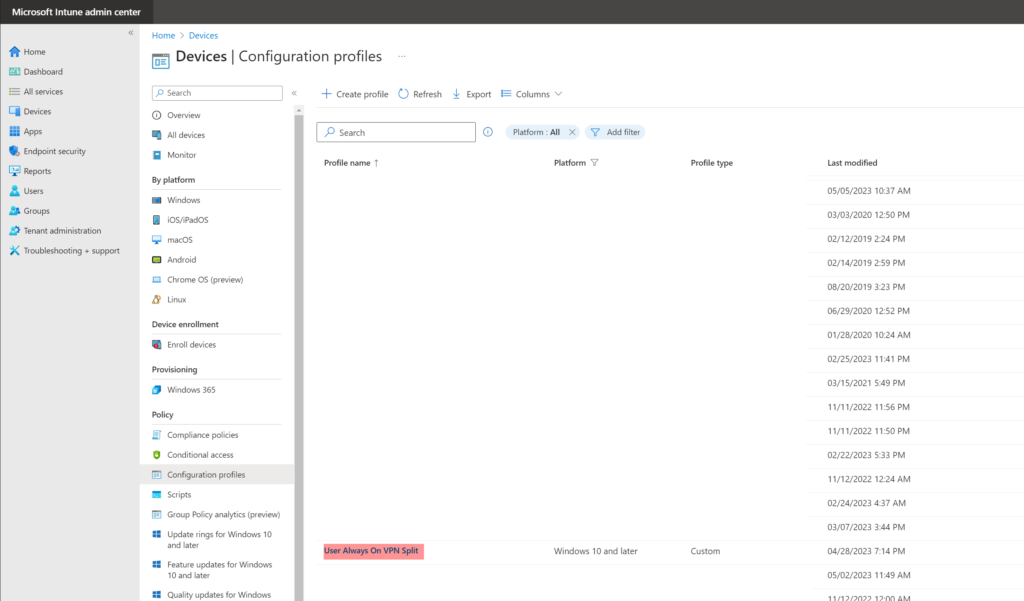Click the Platform column filter funnel icon

point(594,163)
